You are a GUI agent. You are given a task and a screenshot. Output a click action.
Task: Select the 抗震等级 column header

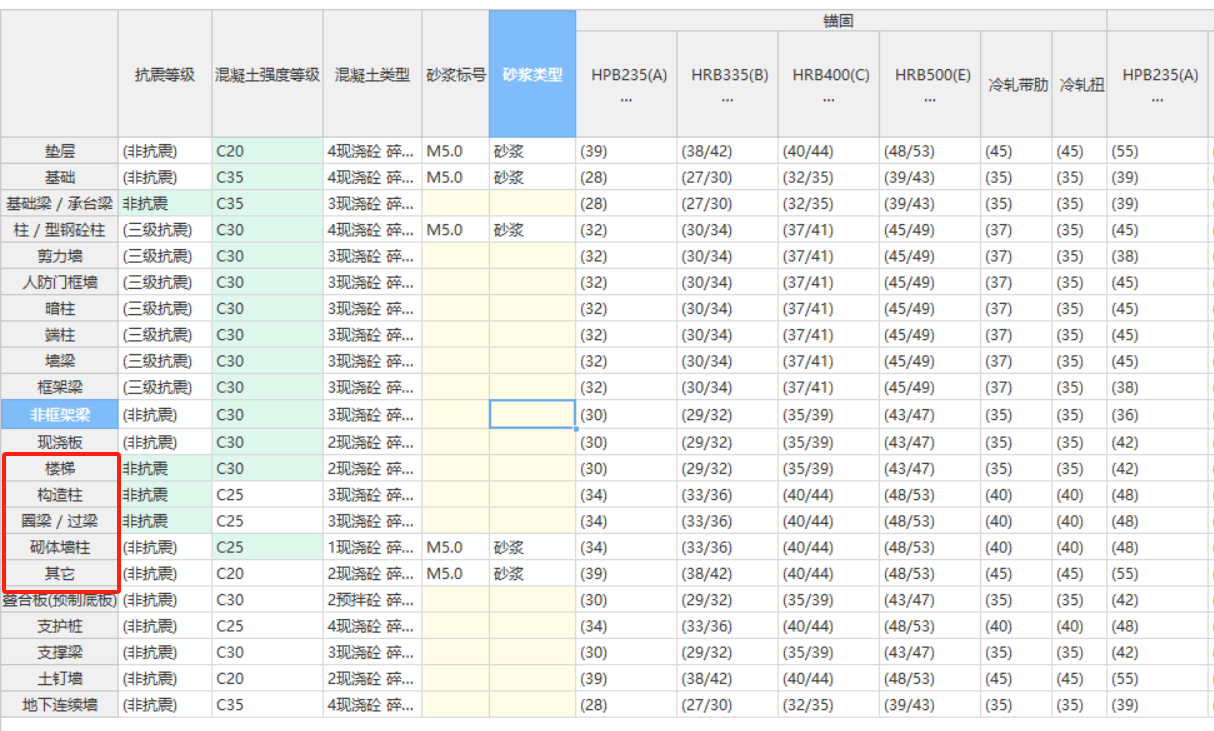coord(165,74)
